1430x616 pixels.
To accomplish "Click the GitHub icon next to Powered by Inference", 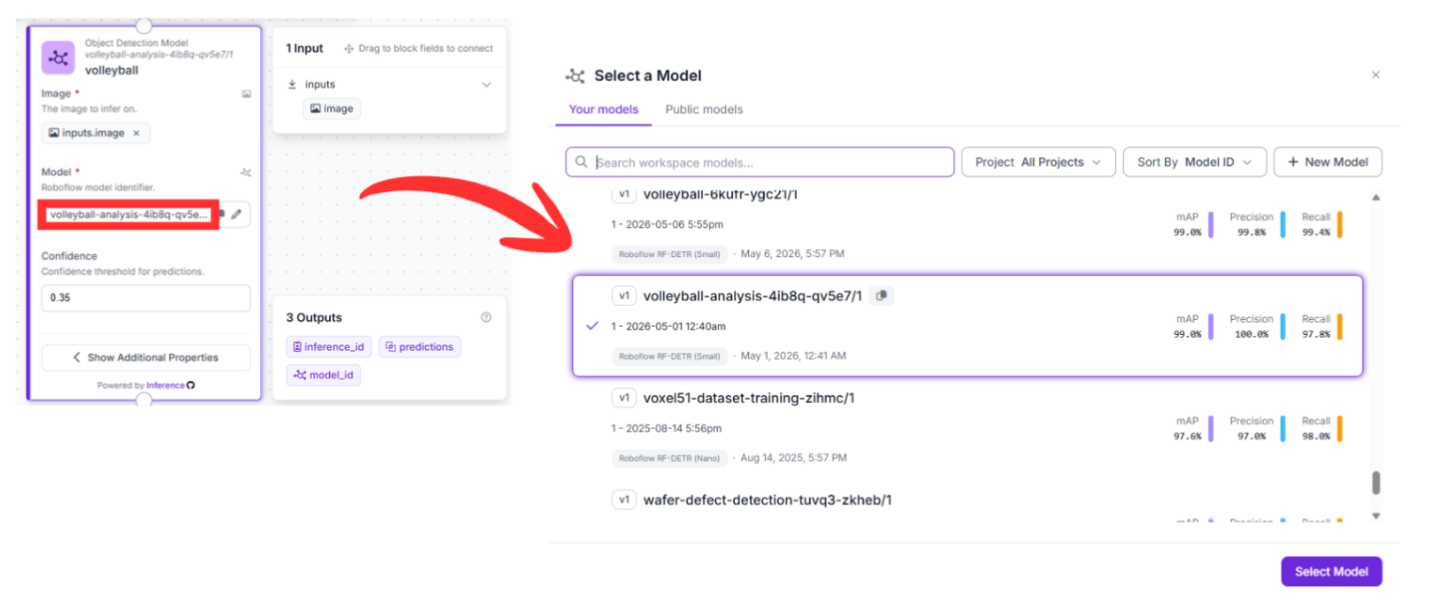I will point(191,385).
